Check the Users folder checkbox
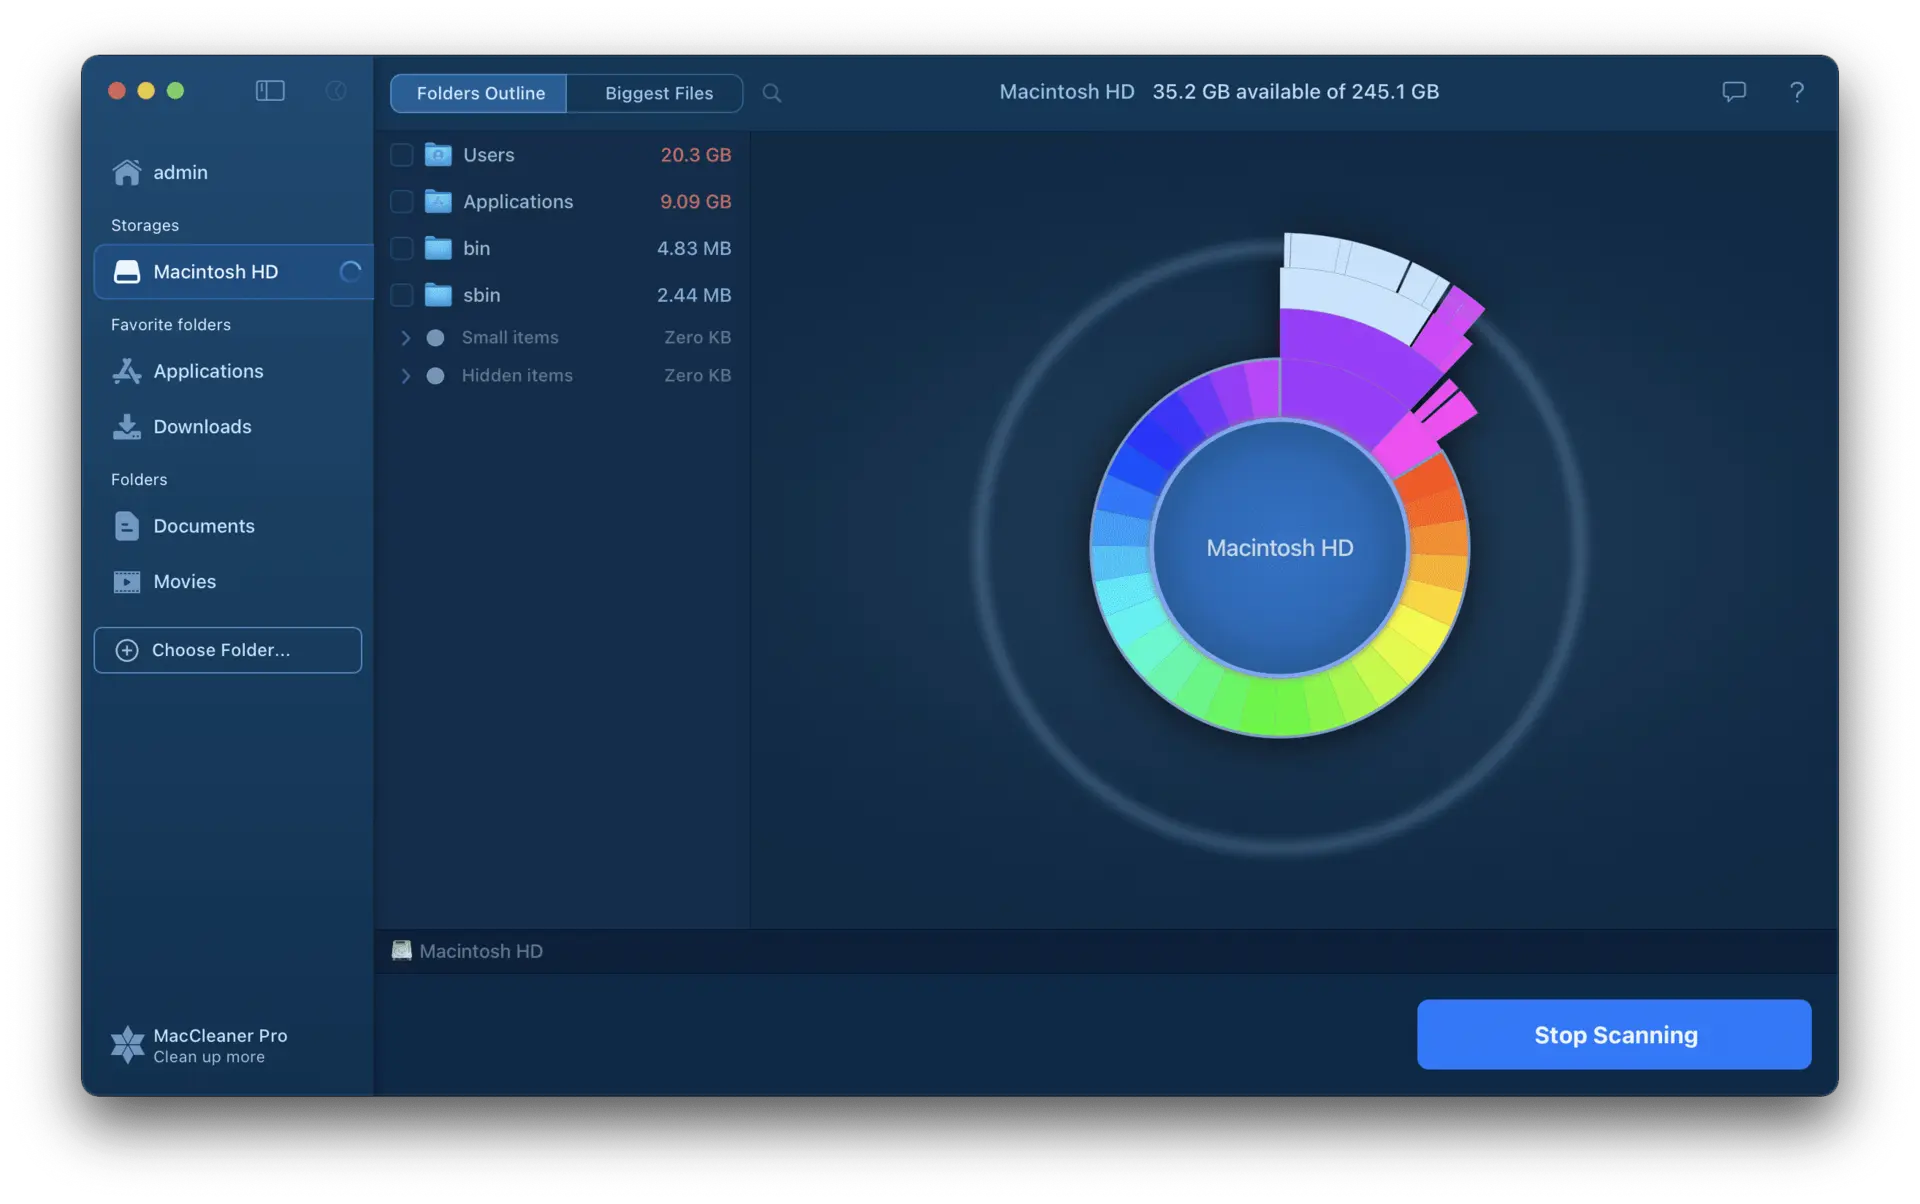 [401, 155]
